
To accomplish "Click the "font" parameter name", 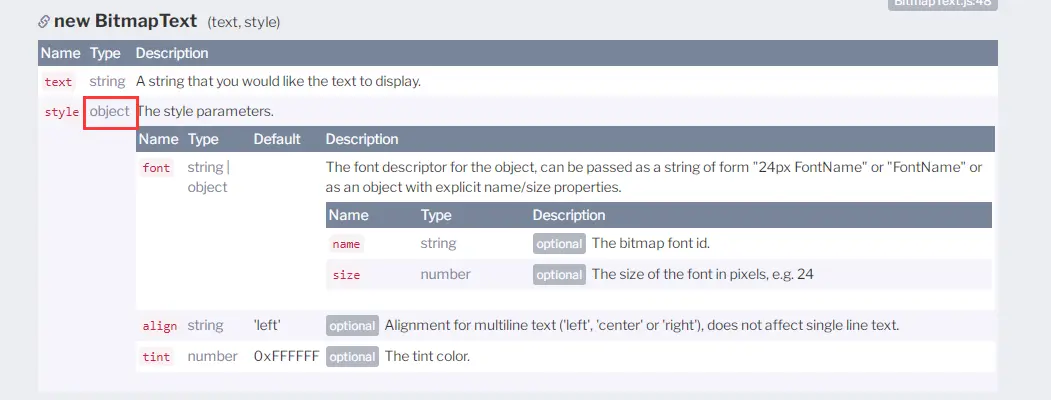I will click(x=156, y=168).
